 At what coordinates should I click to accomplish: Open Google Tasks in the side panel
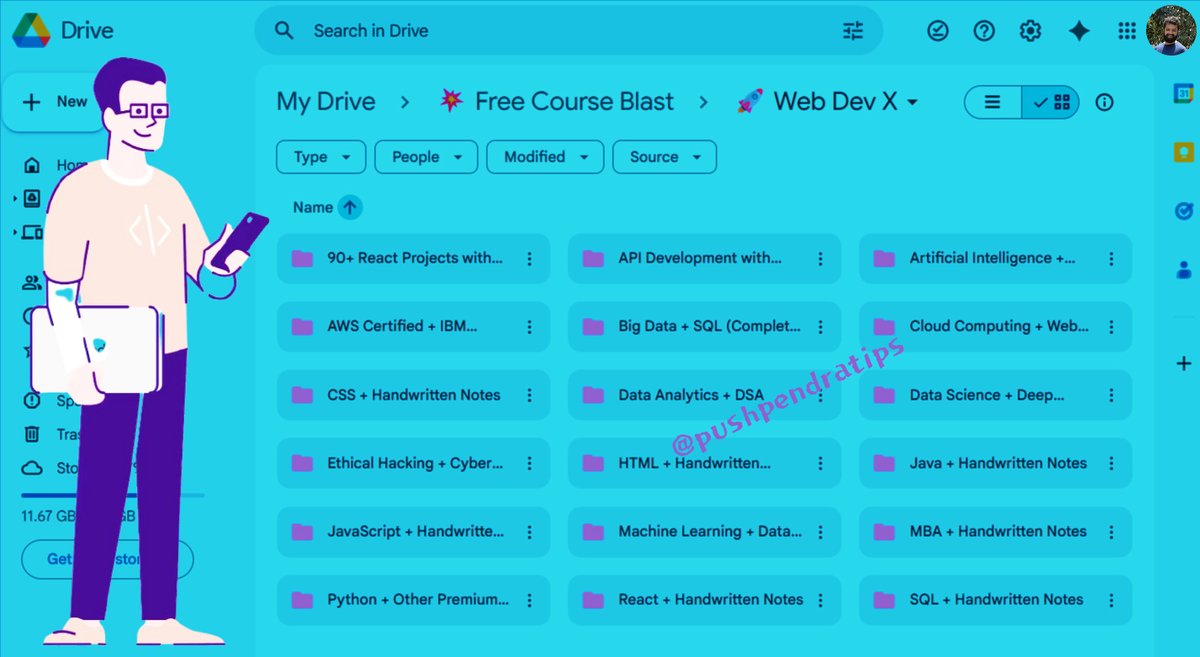pyautogui.click(x=1183, y=211)
